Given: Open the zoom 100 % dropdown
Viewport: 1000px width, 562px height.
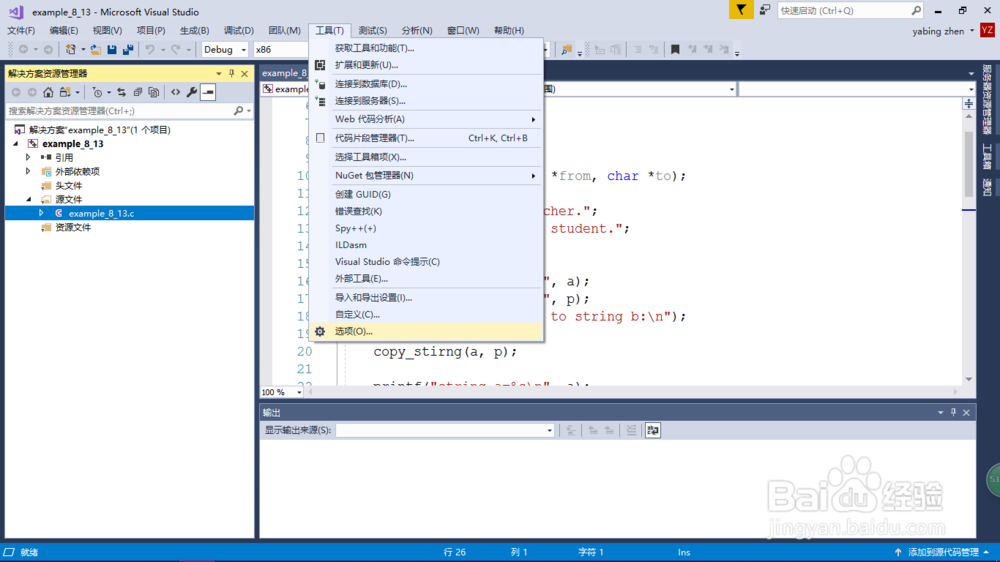Looking at the screenshot, I should [x=299, y=392].
